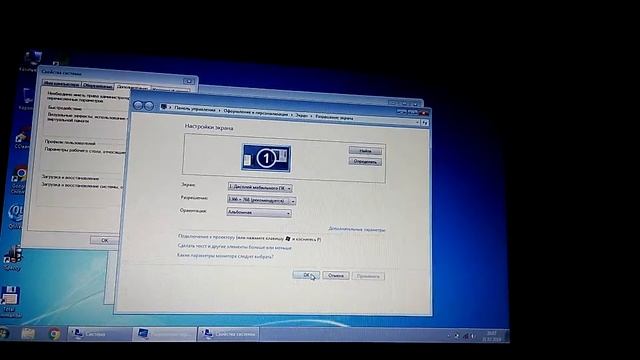The width and height of the screenshot is (640, 360).
Task: Open the Google Chrome desktop shortcut
Action: coord(19,180)
